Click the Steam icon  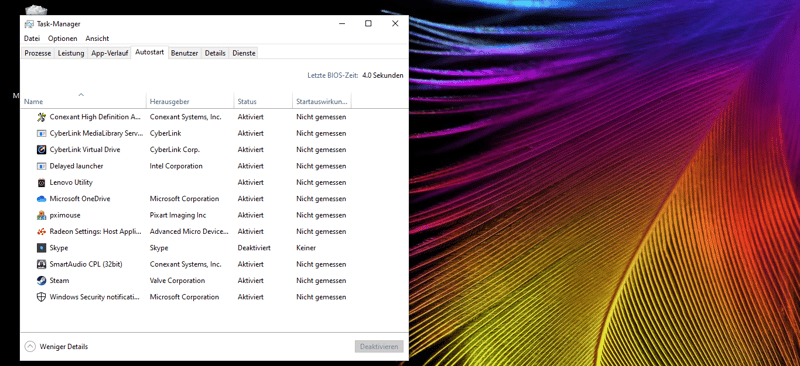click(41, 280)
